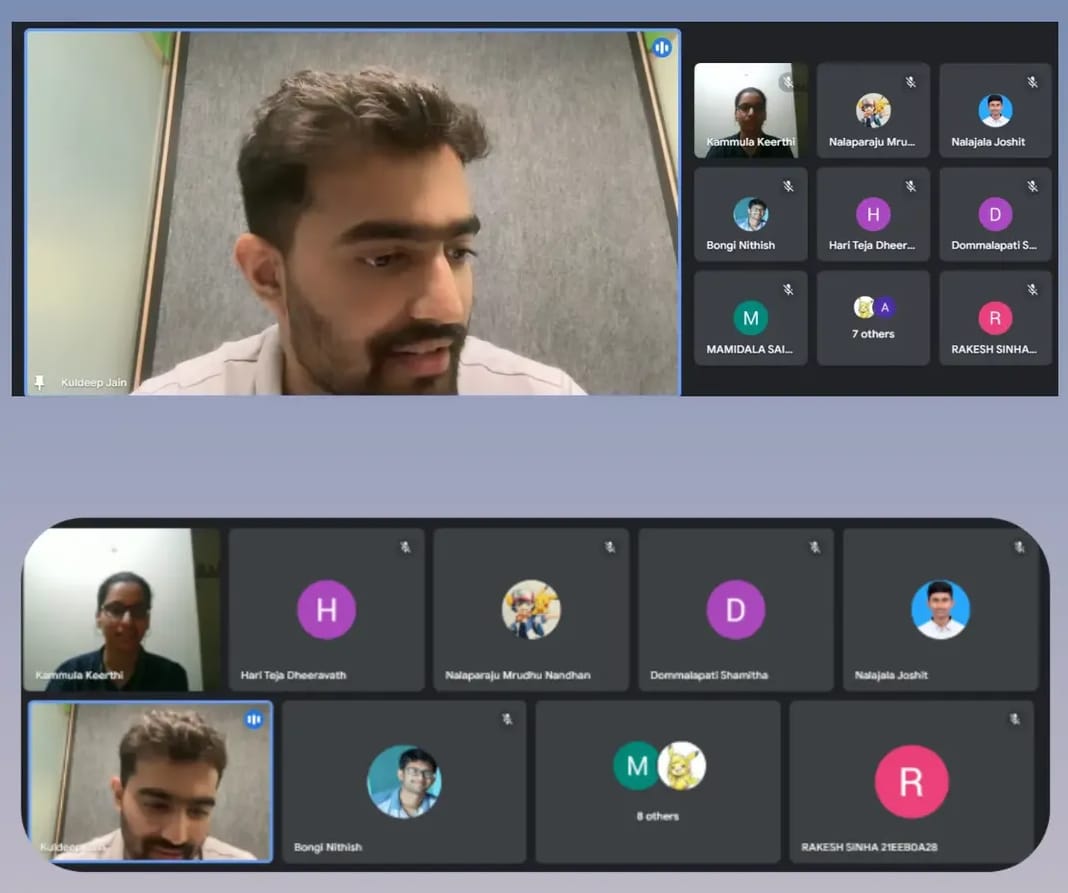The height and width of the screenshot is (893, 1068).
Task: Click the cartoon avatar on Nalaparaju Mrudhu Nandhan's tile
Action: [530, 609]
